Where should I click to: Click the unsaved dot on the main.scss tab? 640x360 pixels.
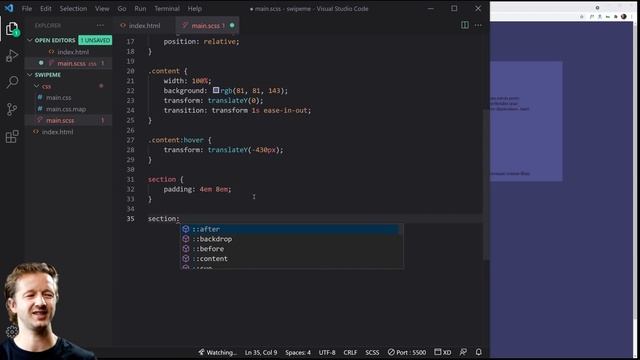(x=232, y=25)
